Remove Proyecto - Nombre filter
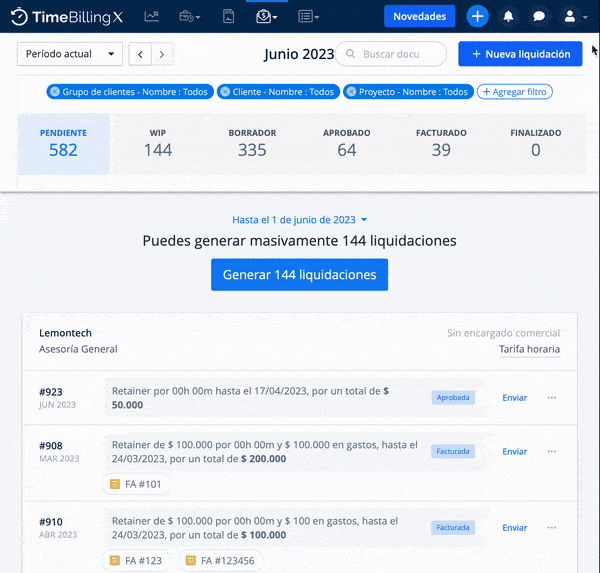Image resolution: width=600 pixels, height=573 pixels. pos(352,92)
